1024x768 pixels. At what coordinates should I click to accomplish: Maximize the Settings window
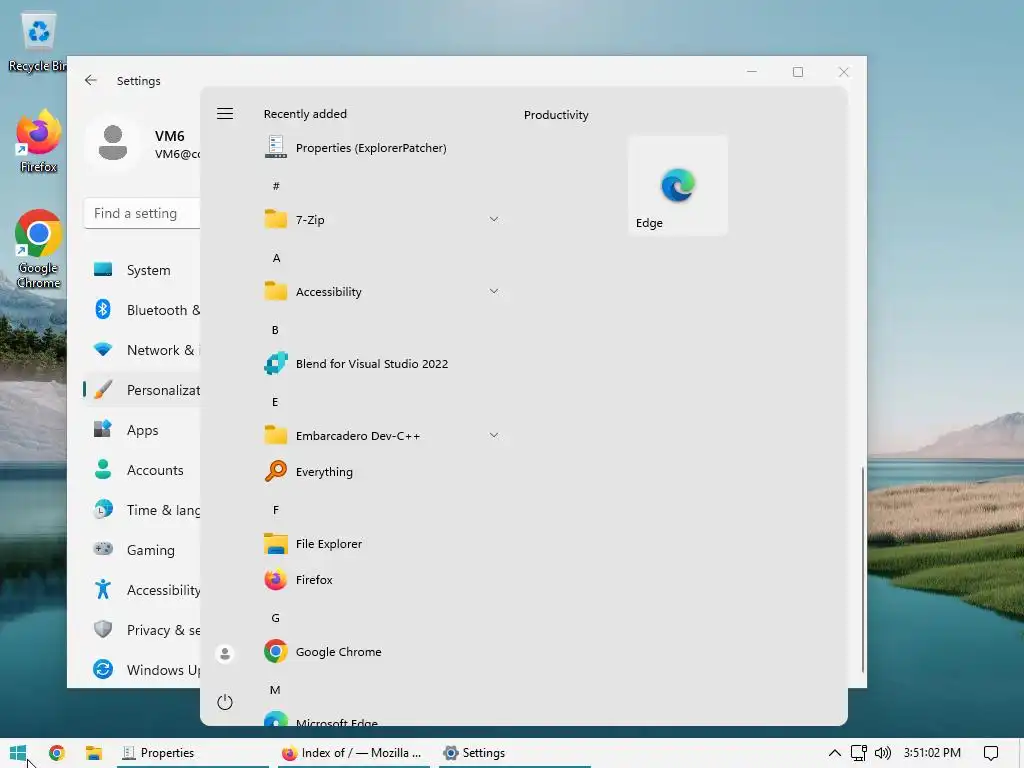click(x=797, y=72)
